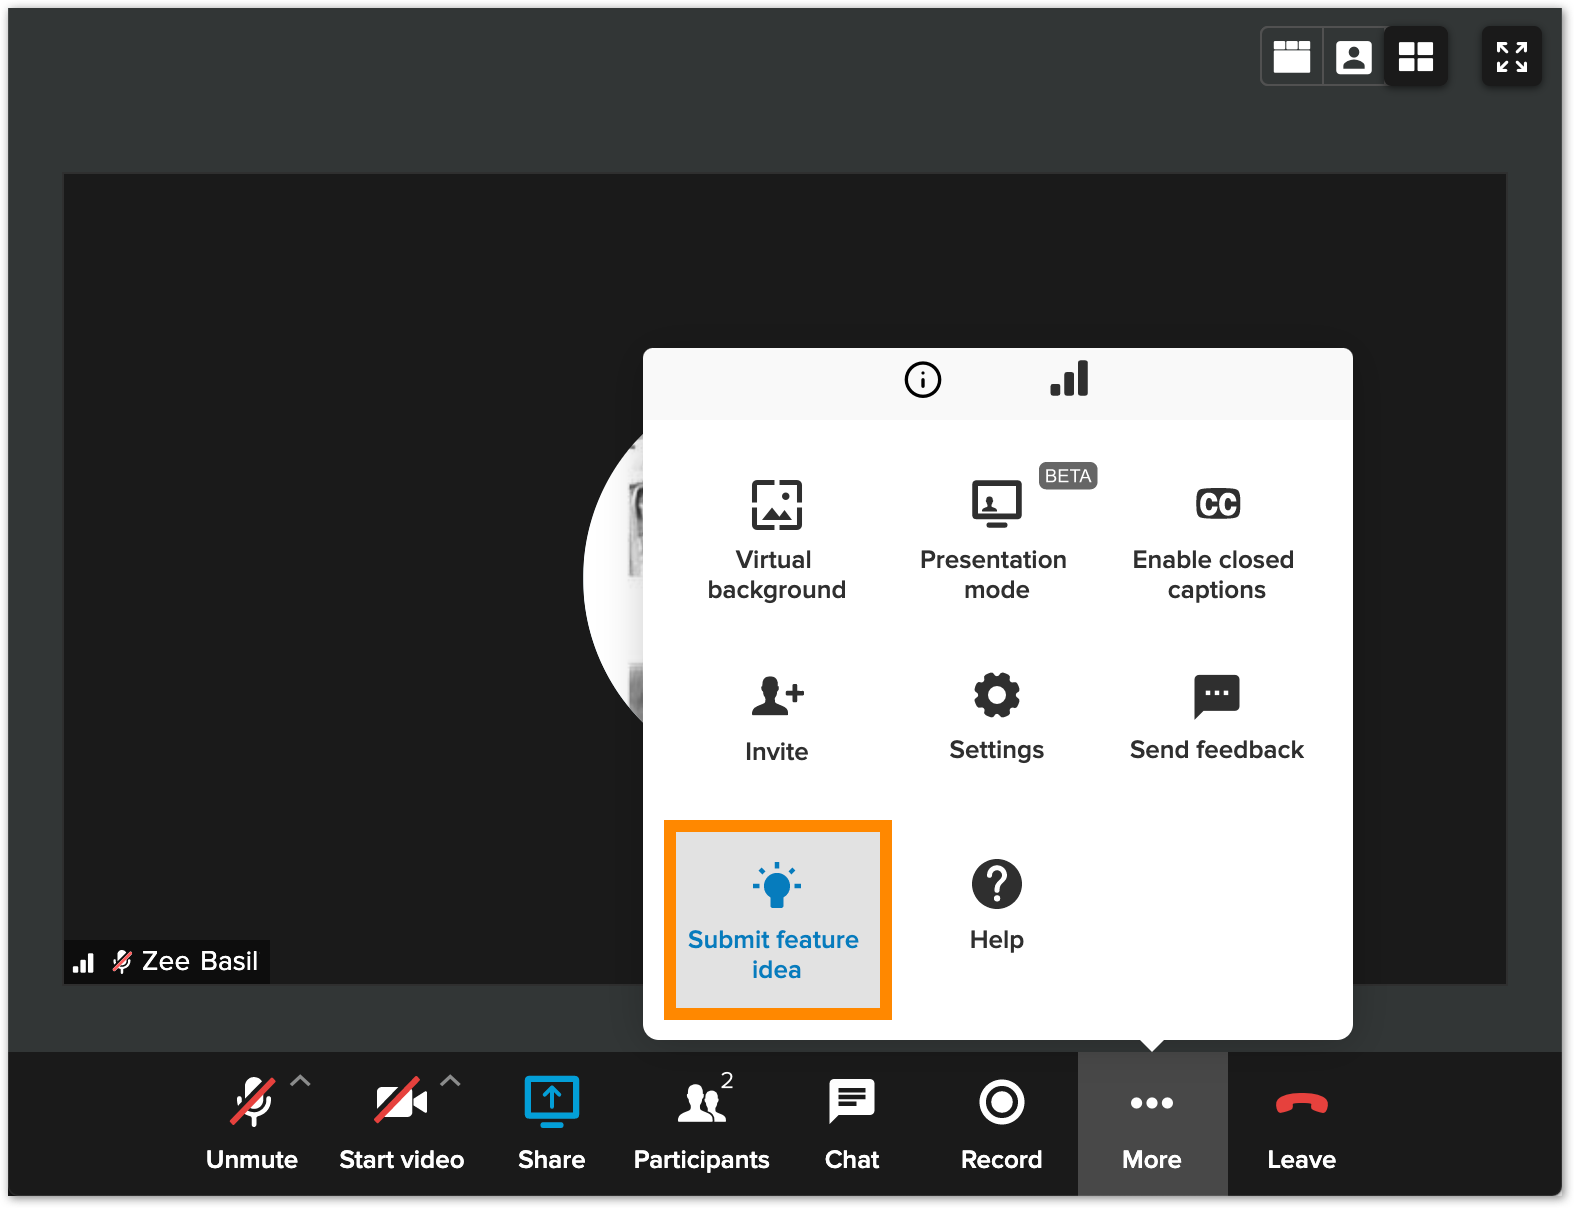1574x1208 pixels.
Task: Close the More menu button
Action: [x=1152, y=1124]
